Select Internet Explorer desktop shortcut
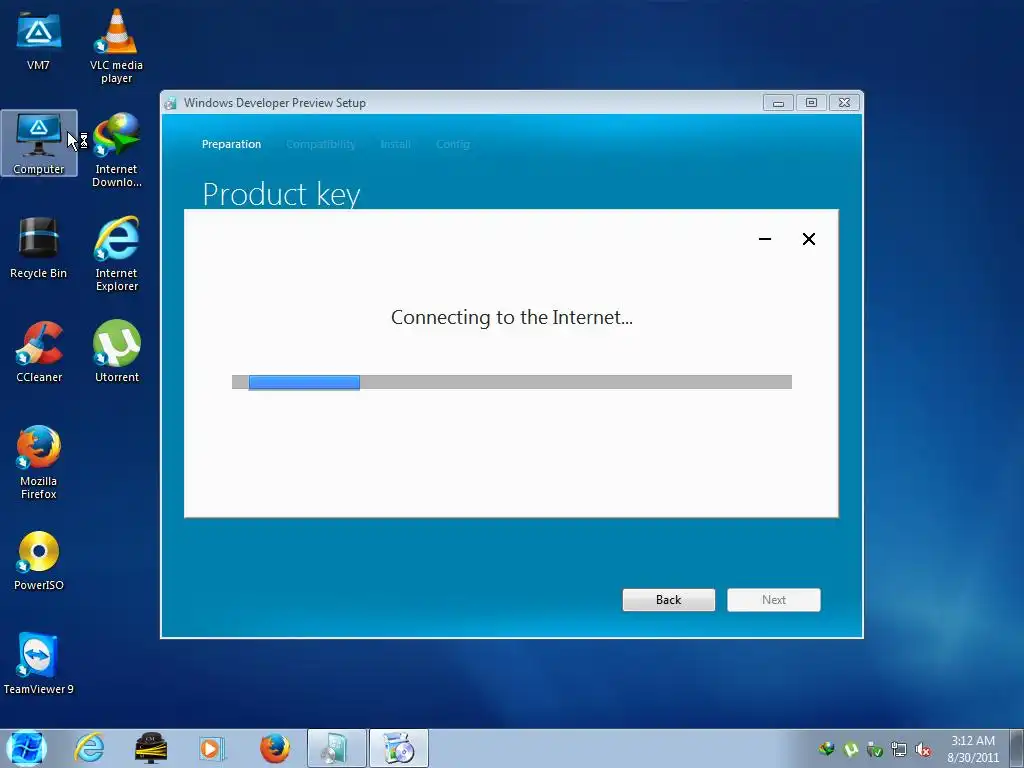Viewport: 1024px width, 768px height. coord(116,254)
